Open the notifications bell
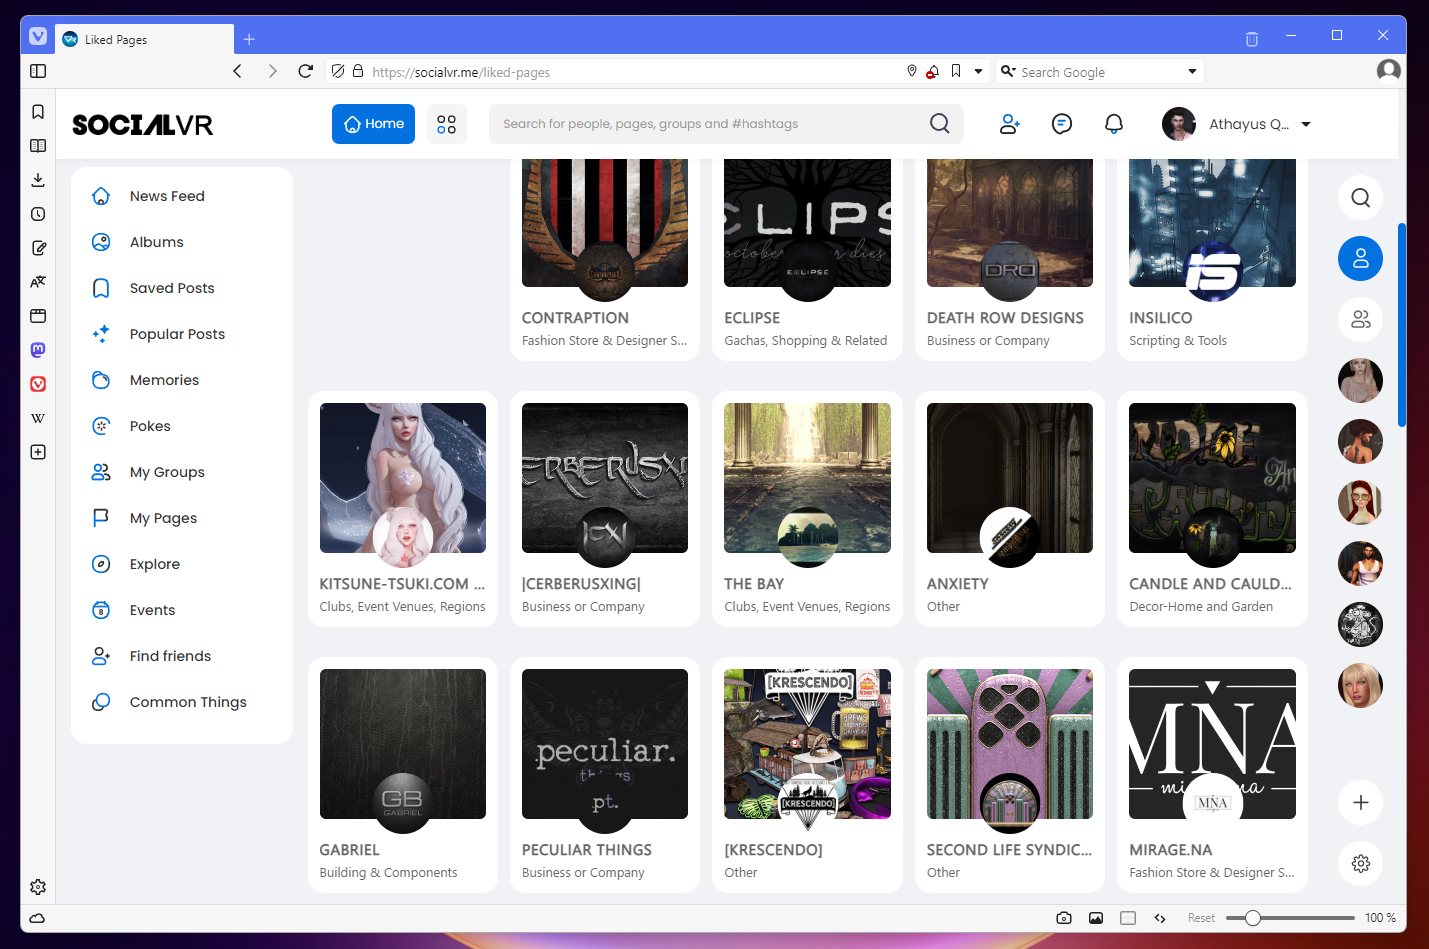The height and width of the screenshot is (949, 1429). pos(1114,124)
